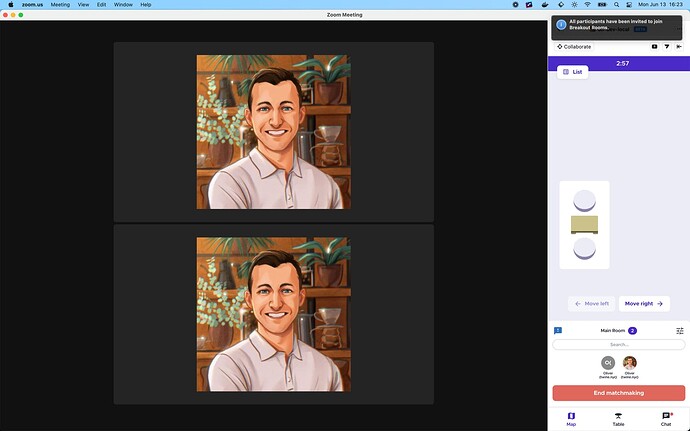Switch to List view

coord(573,72)
